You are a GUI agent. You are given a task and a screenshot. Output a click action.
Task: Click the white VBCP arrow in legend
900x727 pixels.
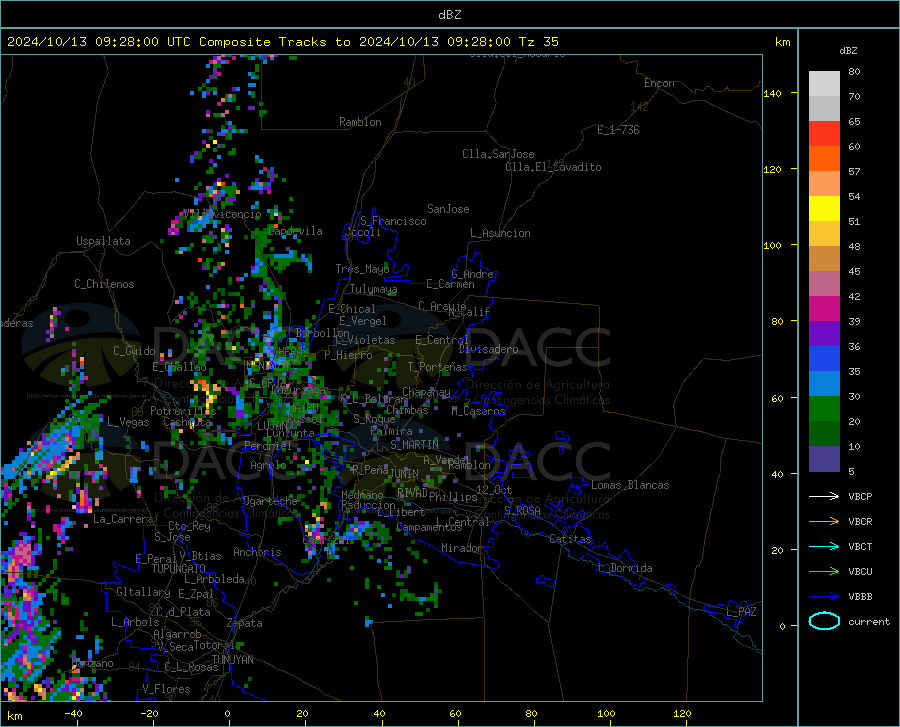(824, 496)
